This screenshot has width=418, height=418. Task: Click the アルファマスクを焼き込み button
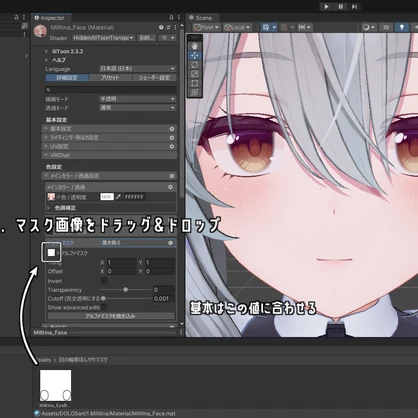[111, 316]
